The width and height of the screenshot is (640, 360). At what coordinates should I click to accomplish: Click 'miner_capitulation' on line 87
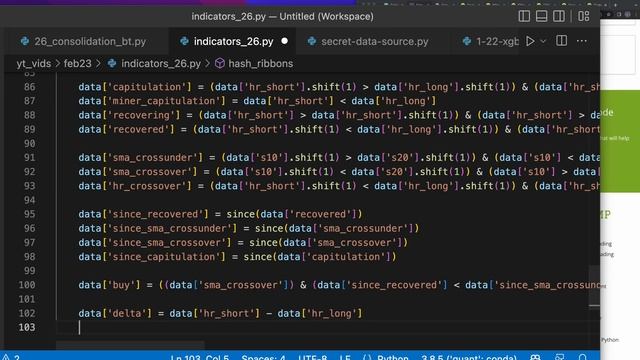point(166,101)
